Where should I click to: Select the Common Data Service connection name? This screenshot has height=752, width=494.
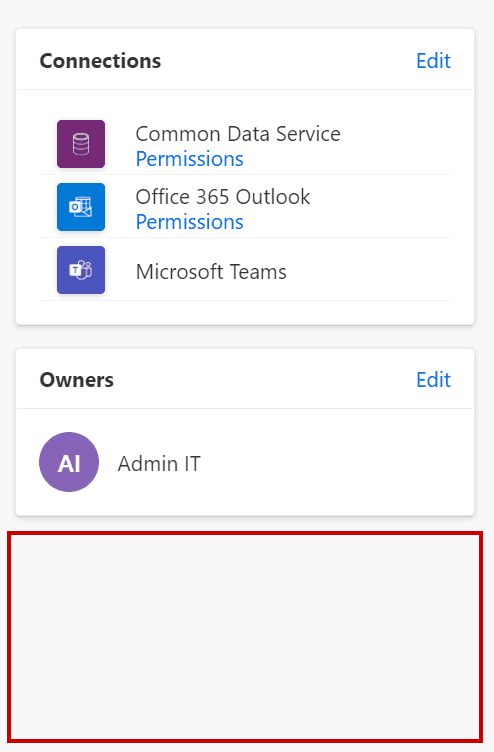point(238,134)
